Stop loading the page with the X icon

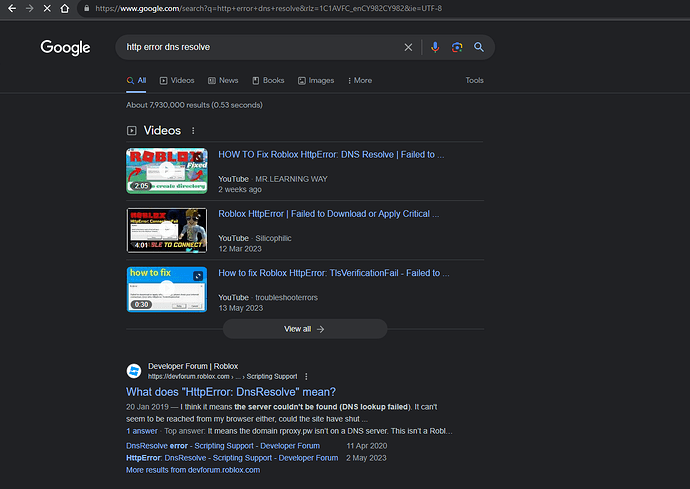47,8
